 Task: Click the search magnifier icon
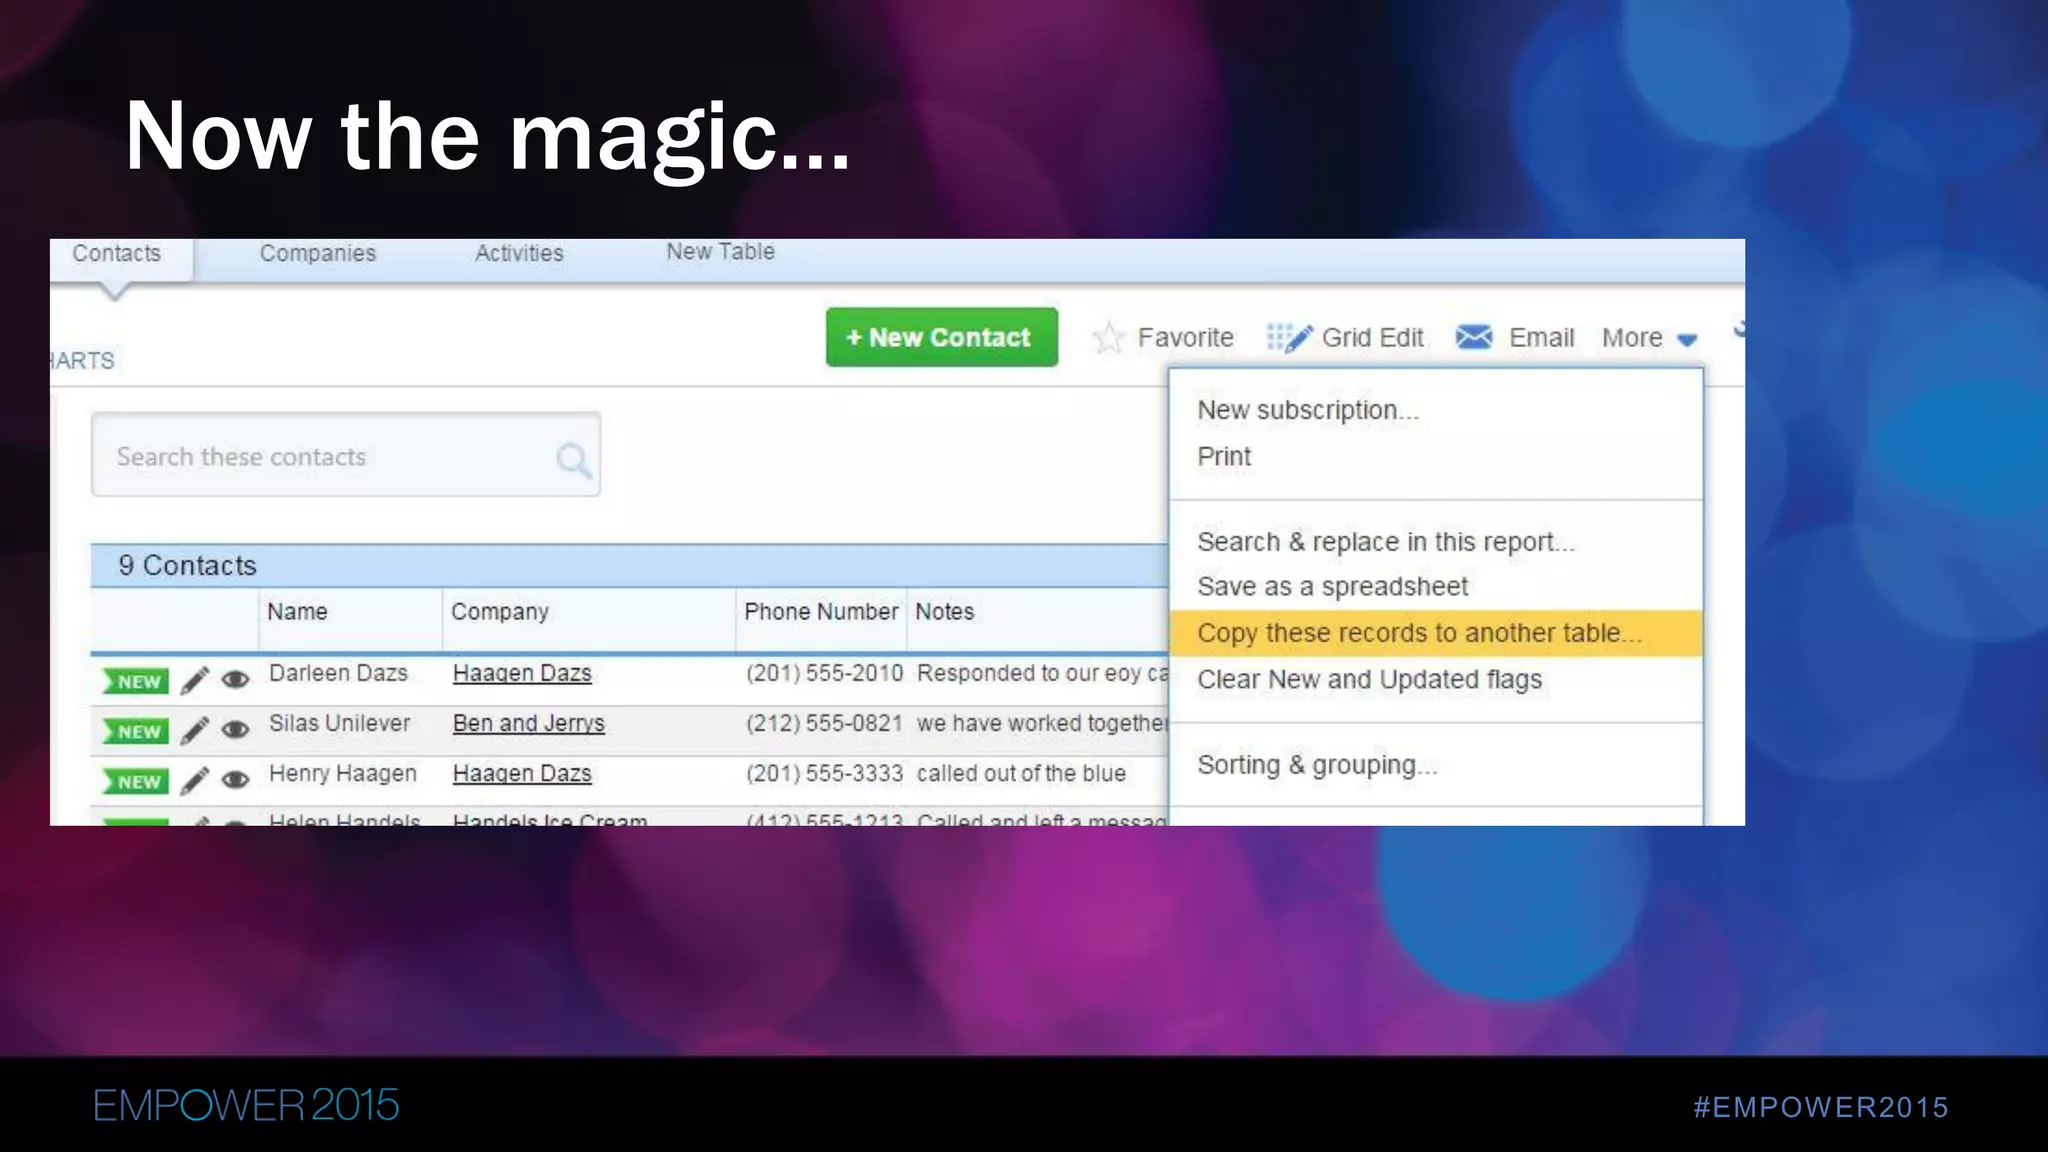[x=574, y=460]
